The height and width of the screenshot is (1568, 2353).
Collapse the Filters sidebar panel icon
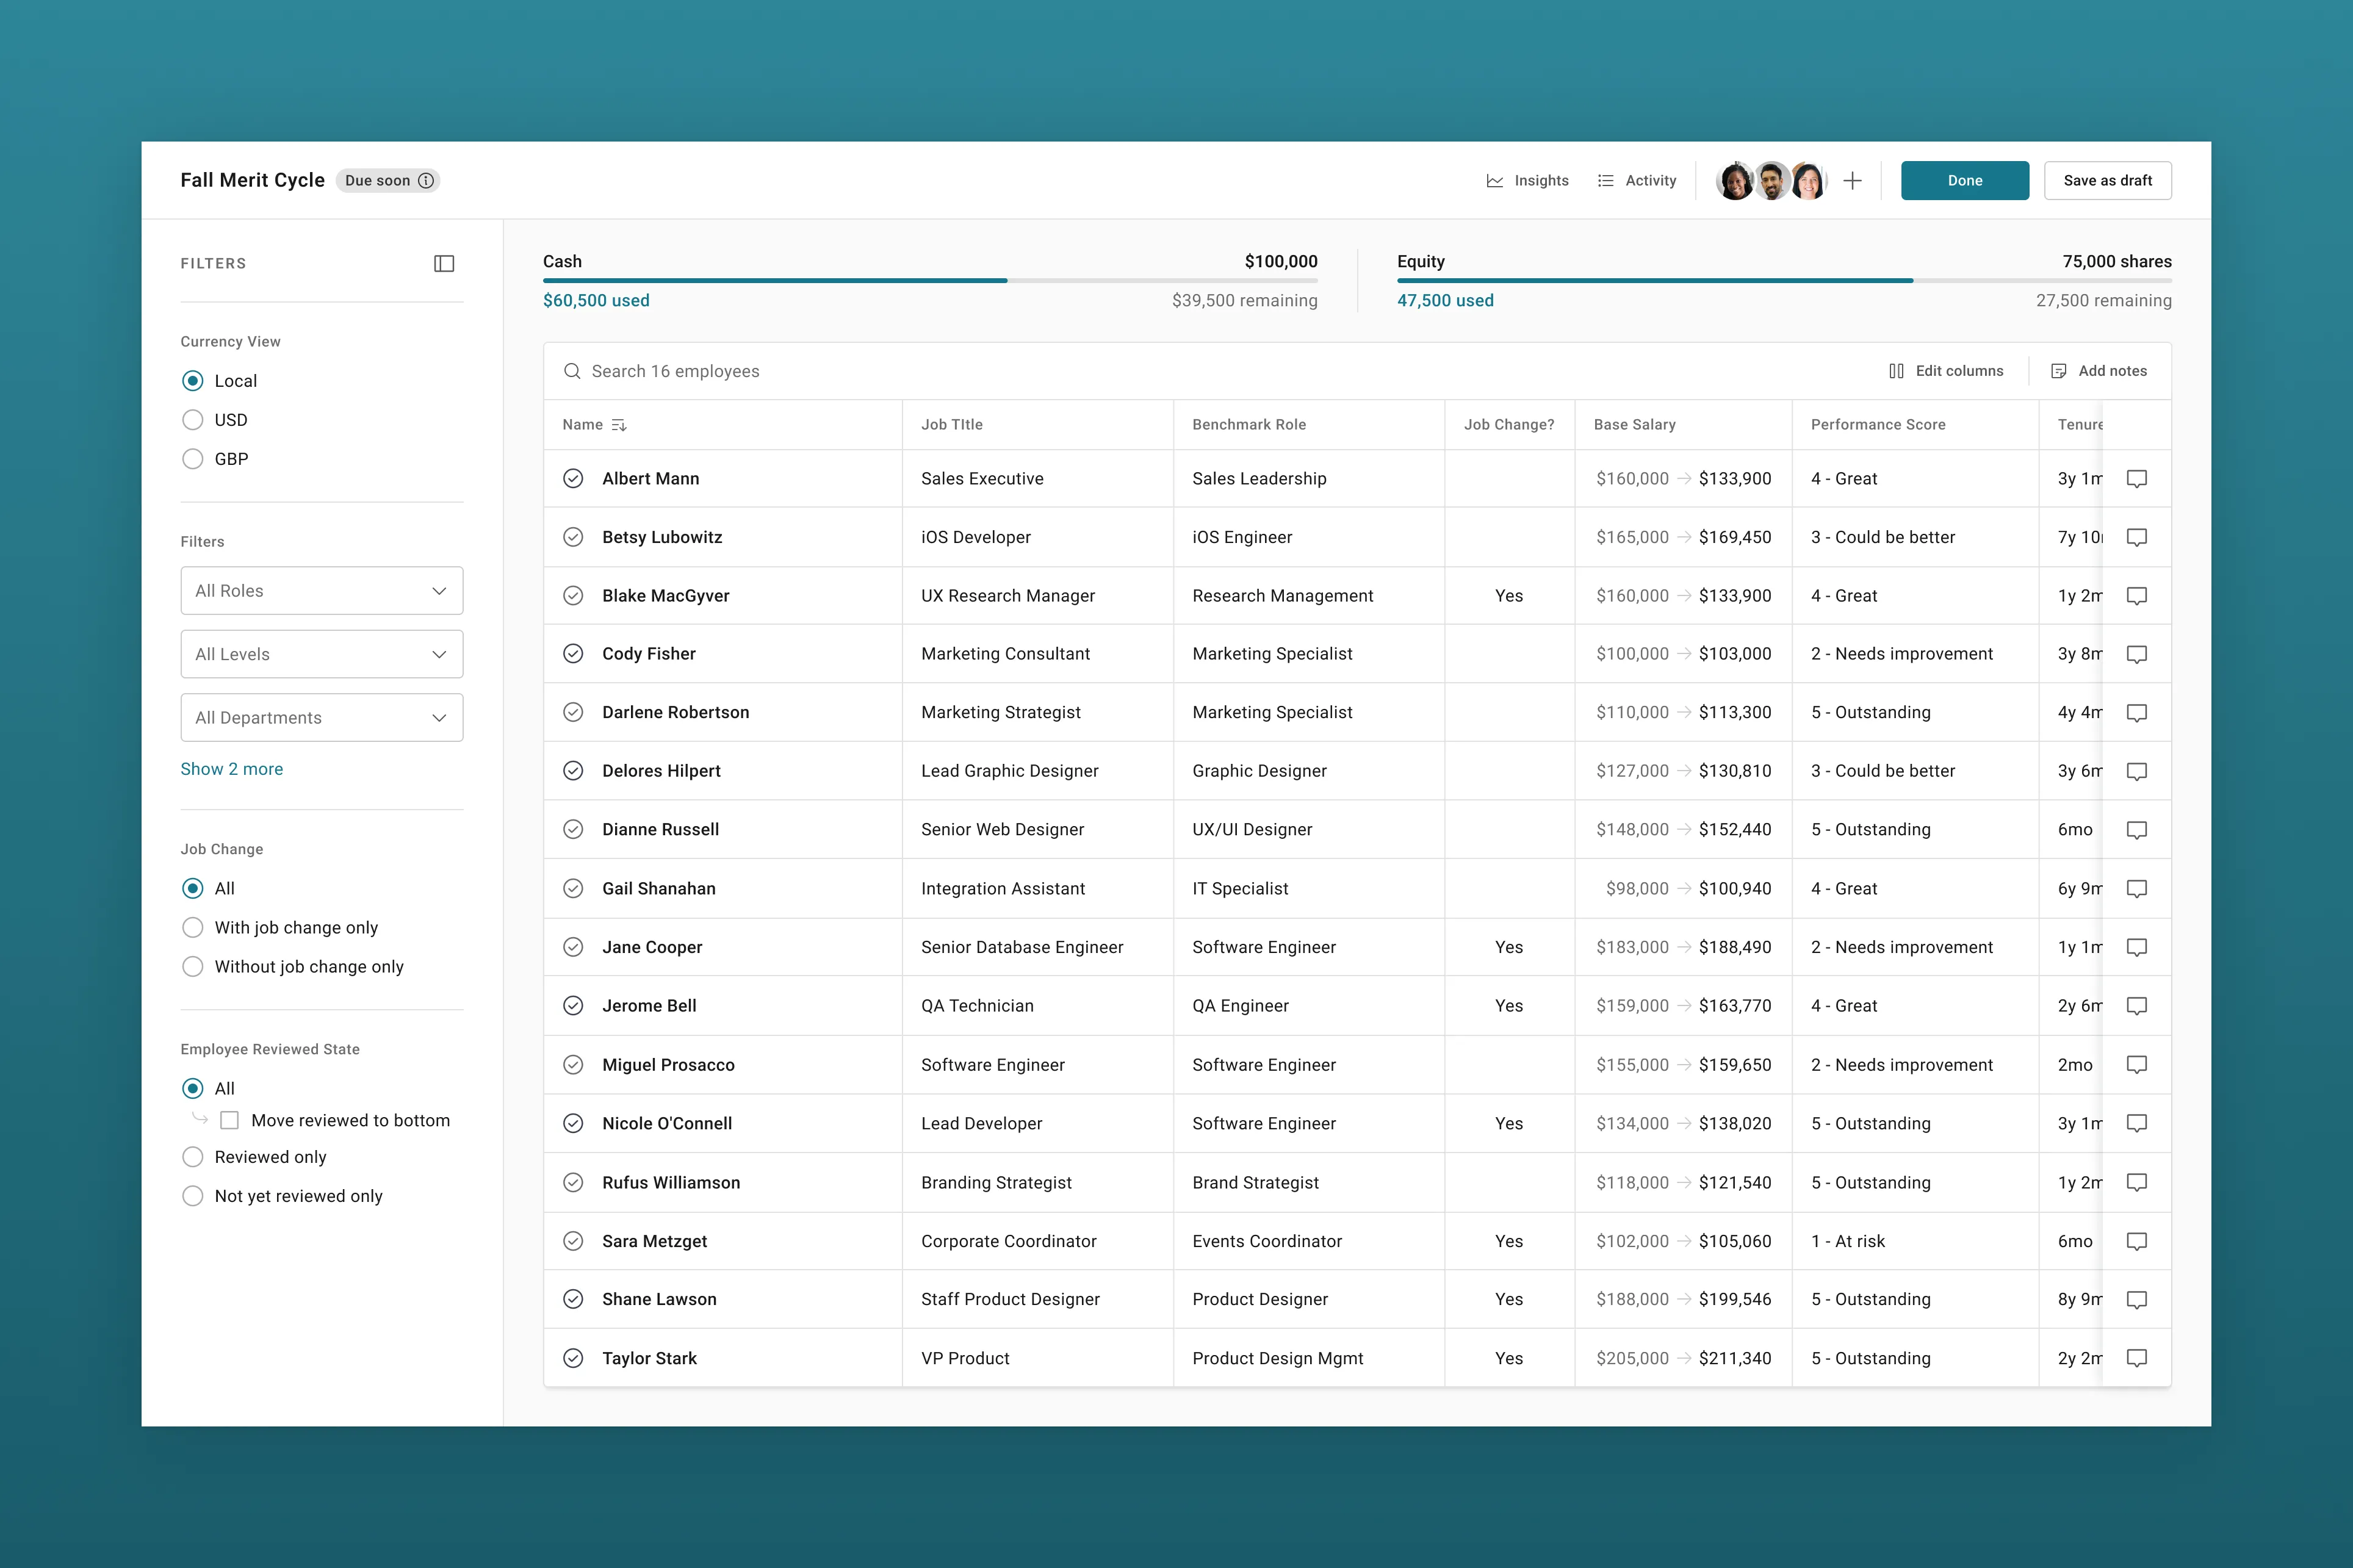(x=444, y=263)
